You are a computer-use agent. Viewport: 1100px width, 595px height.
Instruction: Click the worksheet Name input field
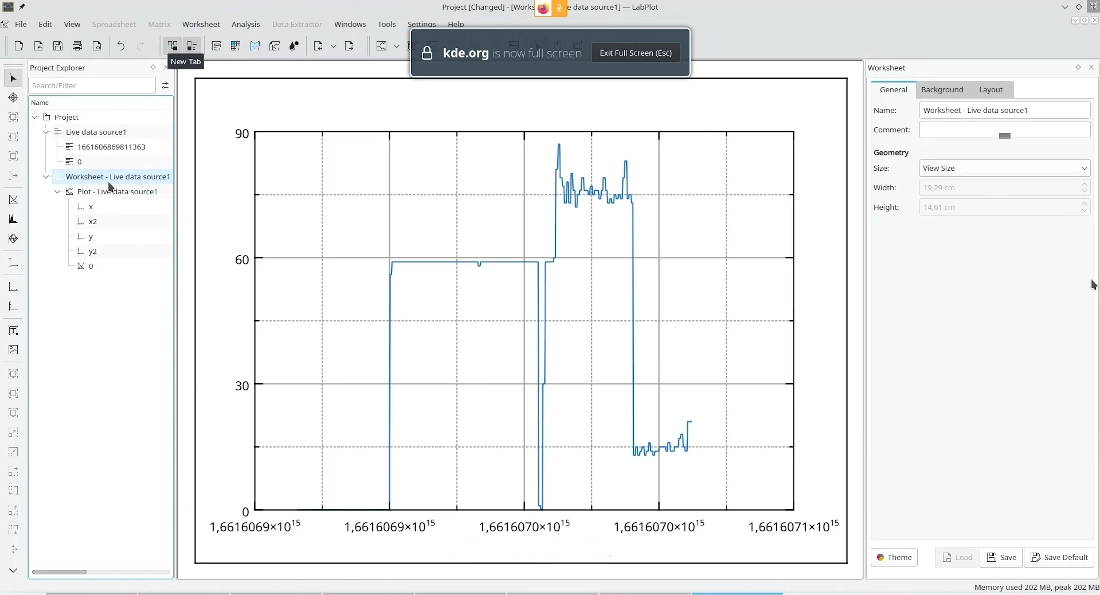click(1004, 110)
